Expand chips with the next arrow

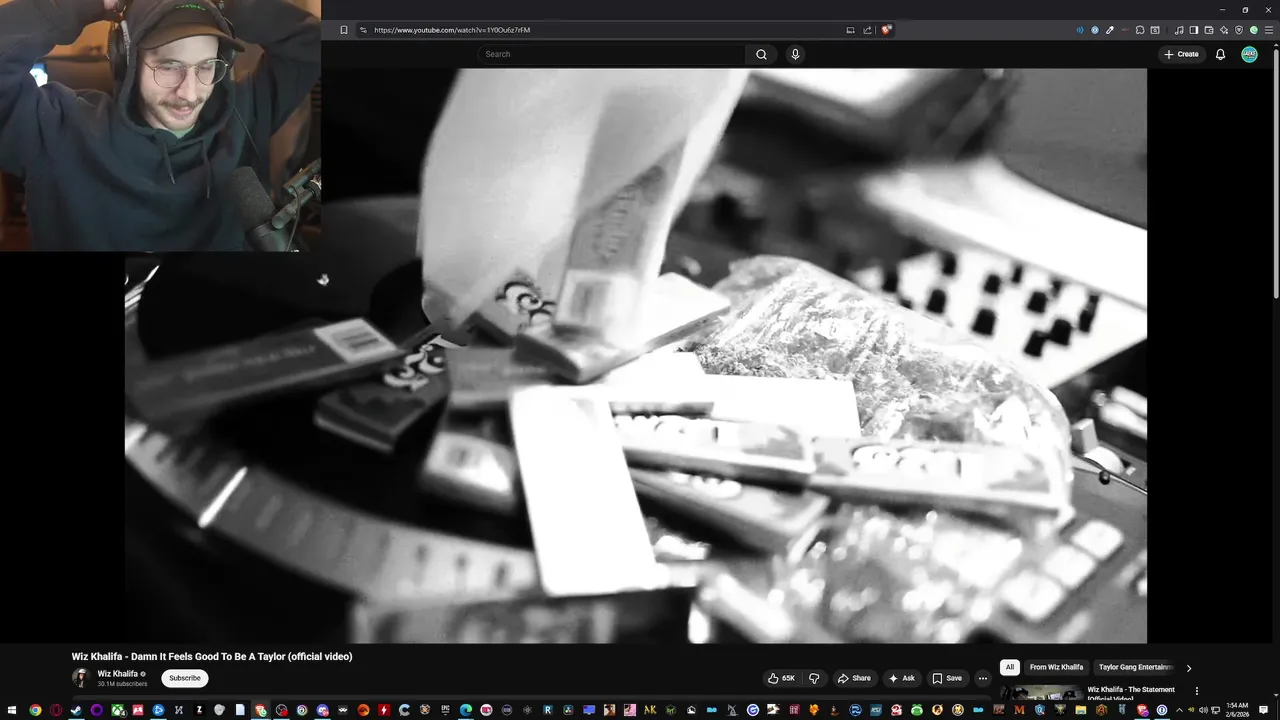(x=1189, y=668)
